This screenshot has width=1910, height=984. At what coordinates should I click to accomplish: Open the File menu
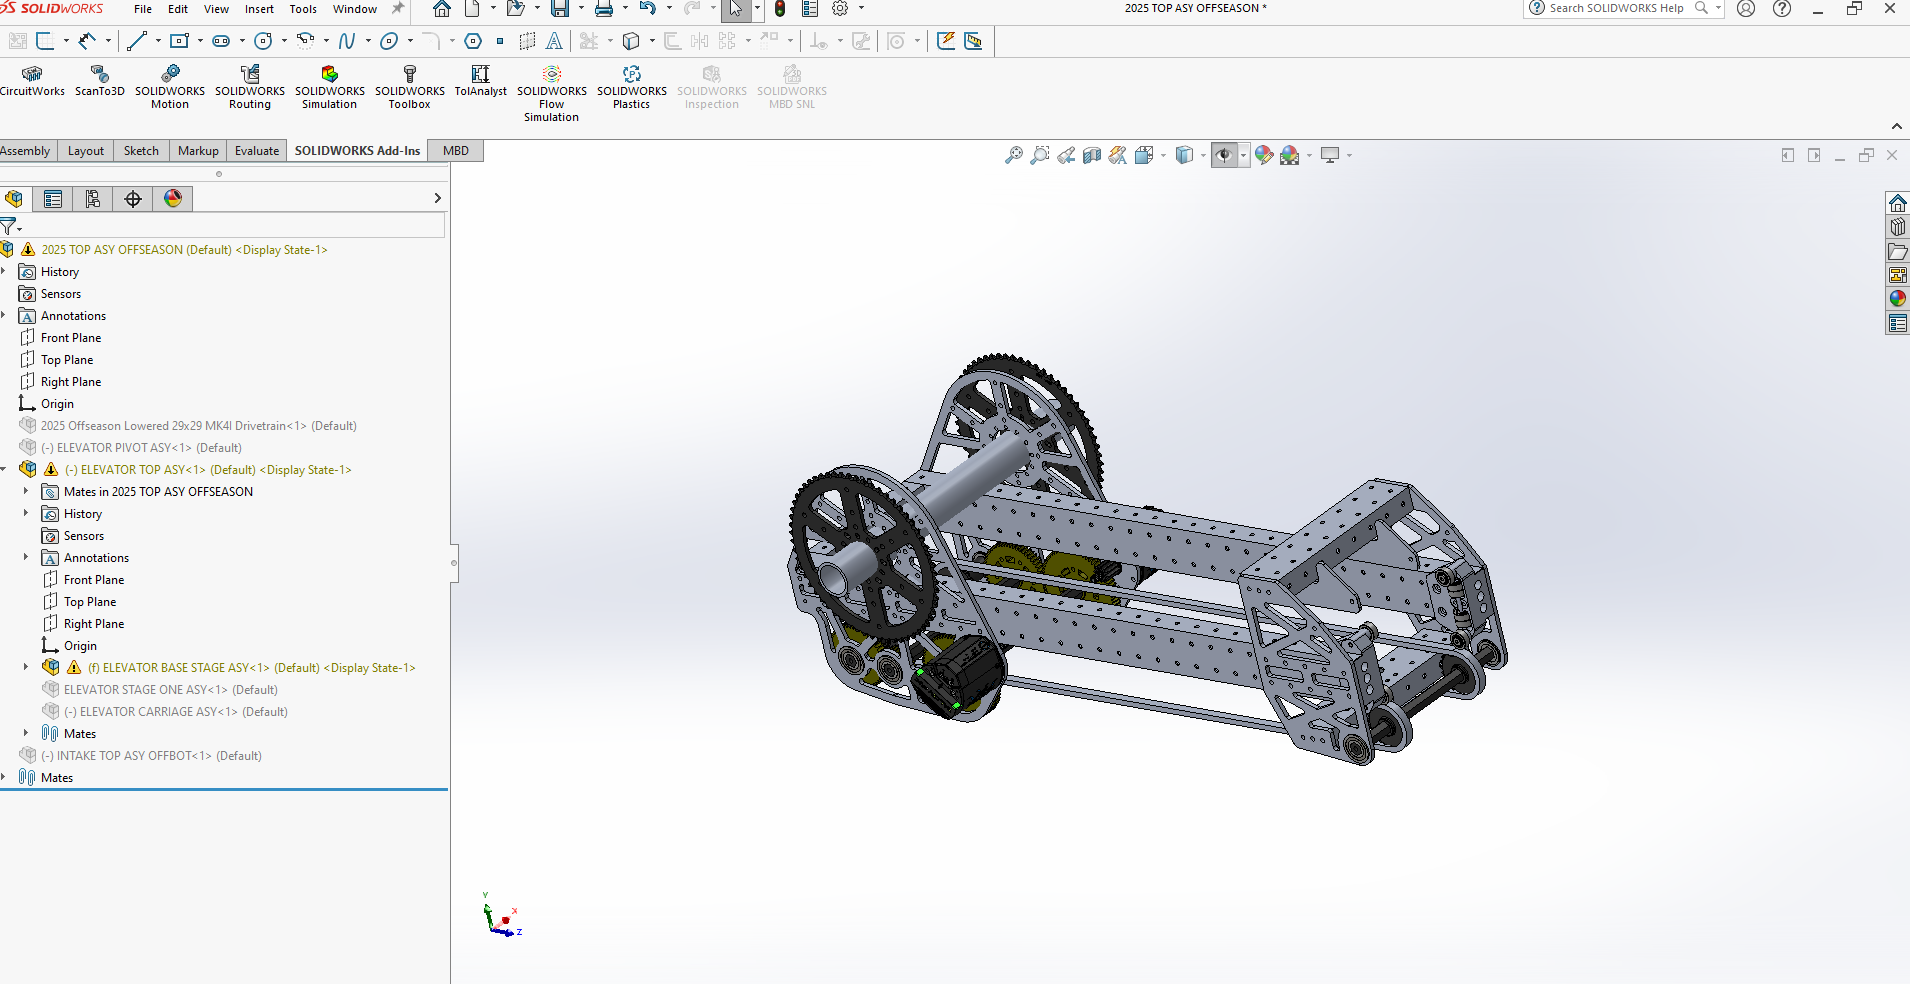tap(143, 9)
